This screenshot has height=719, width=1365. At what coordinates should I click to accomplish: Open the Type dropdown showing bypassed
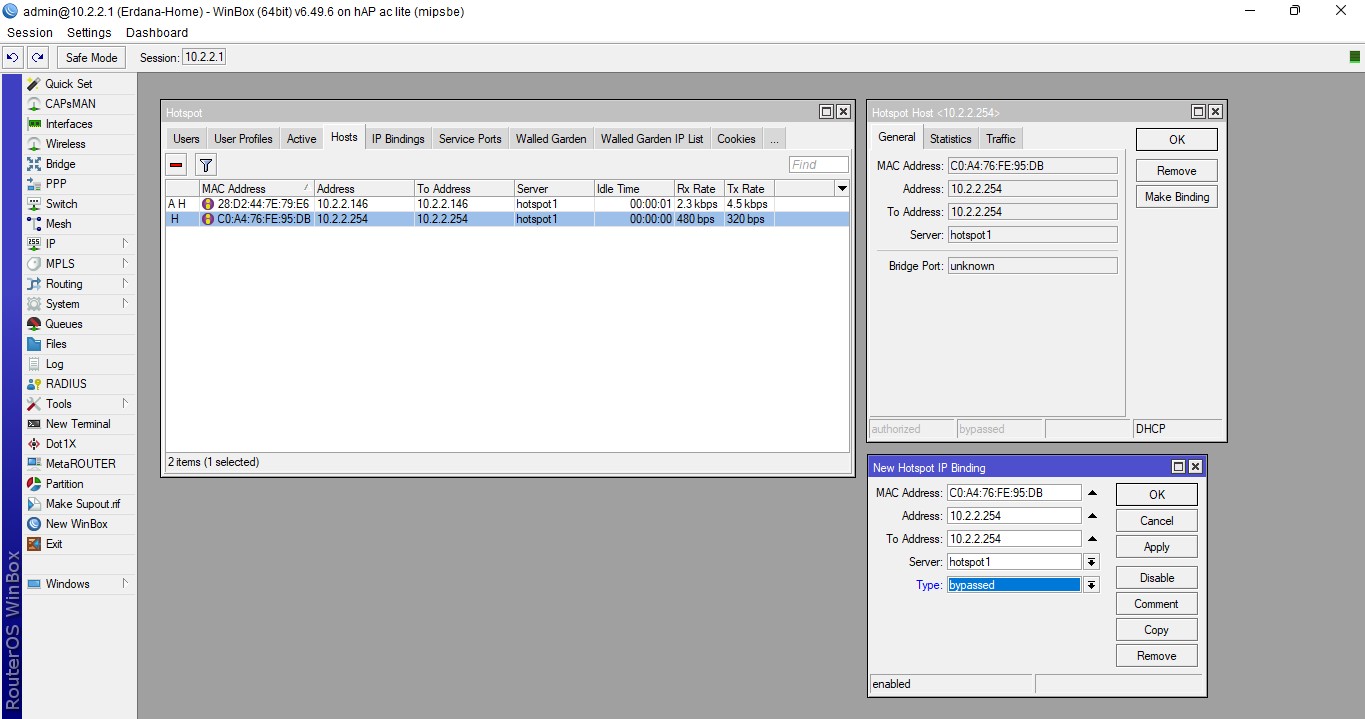click(x=1091, y=585)
